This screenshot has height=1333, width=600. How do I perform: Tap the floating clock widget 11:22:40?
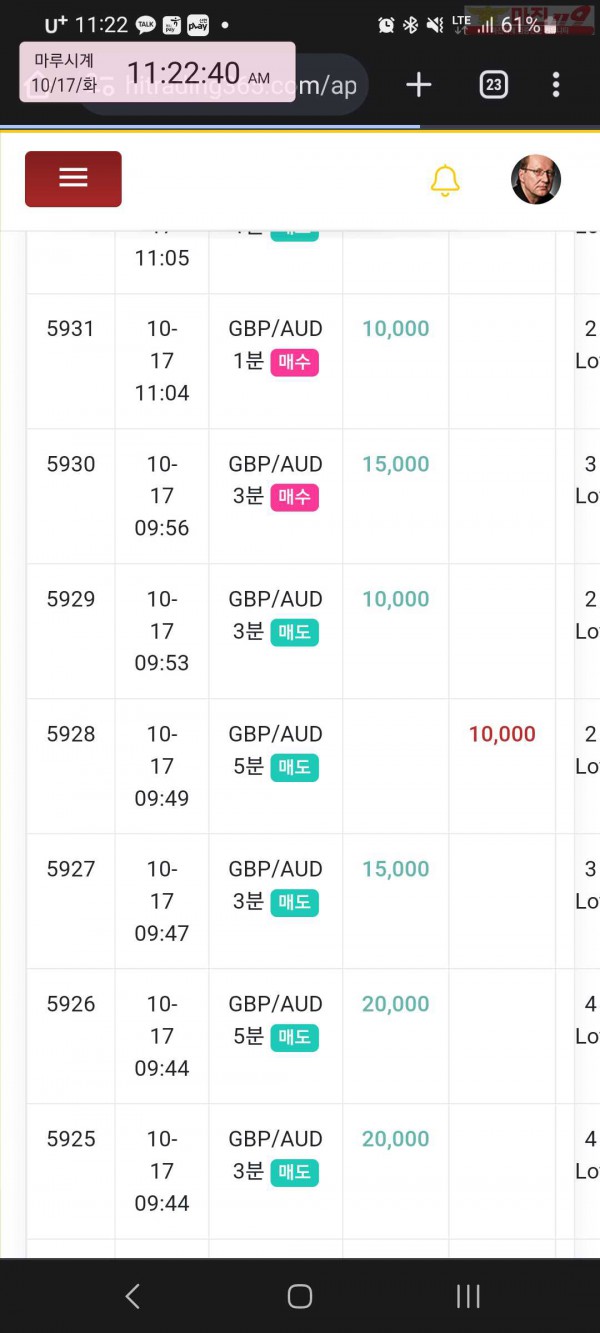coord(157,72)
